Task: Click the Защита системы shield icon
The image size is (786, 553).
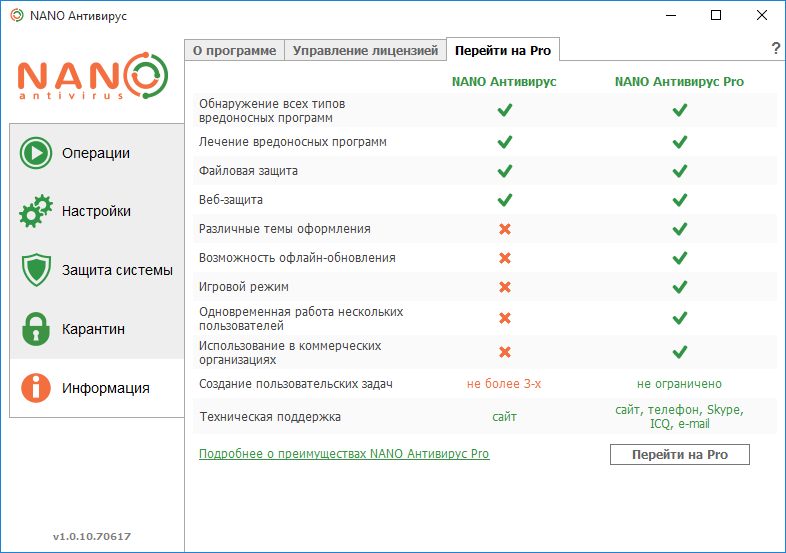Action: tap(36, 270)
